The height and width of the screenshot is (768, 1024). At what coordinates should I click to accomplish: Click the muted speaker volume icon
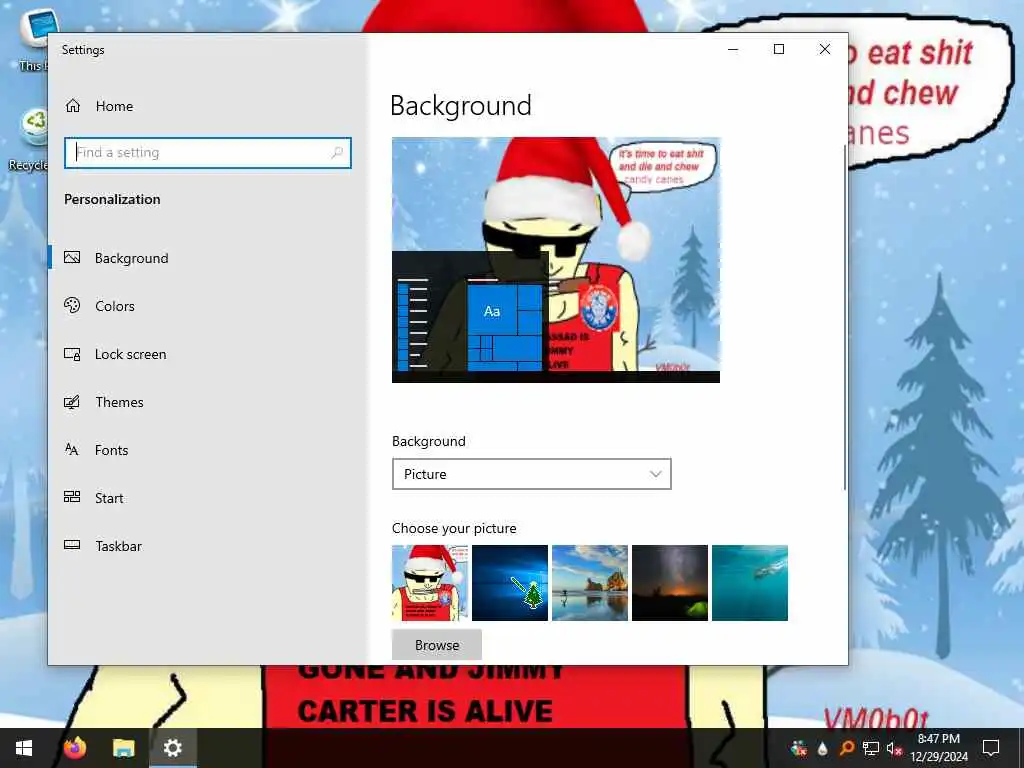[894, 748]
